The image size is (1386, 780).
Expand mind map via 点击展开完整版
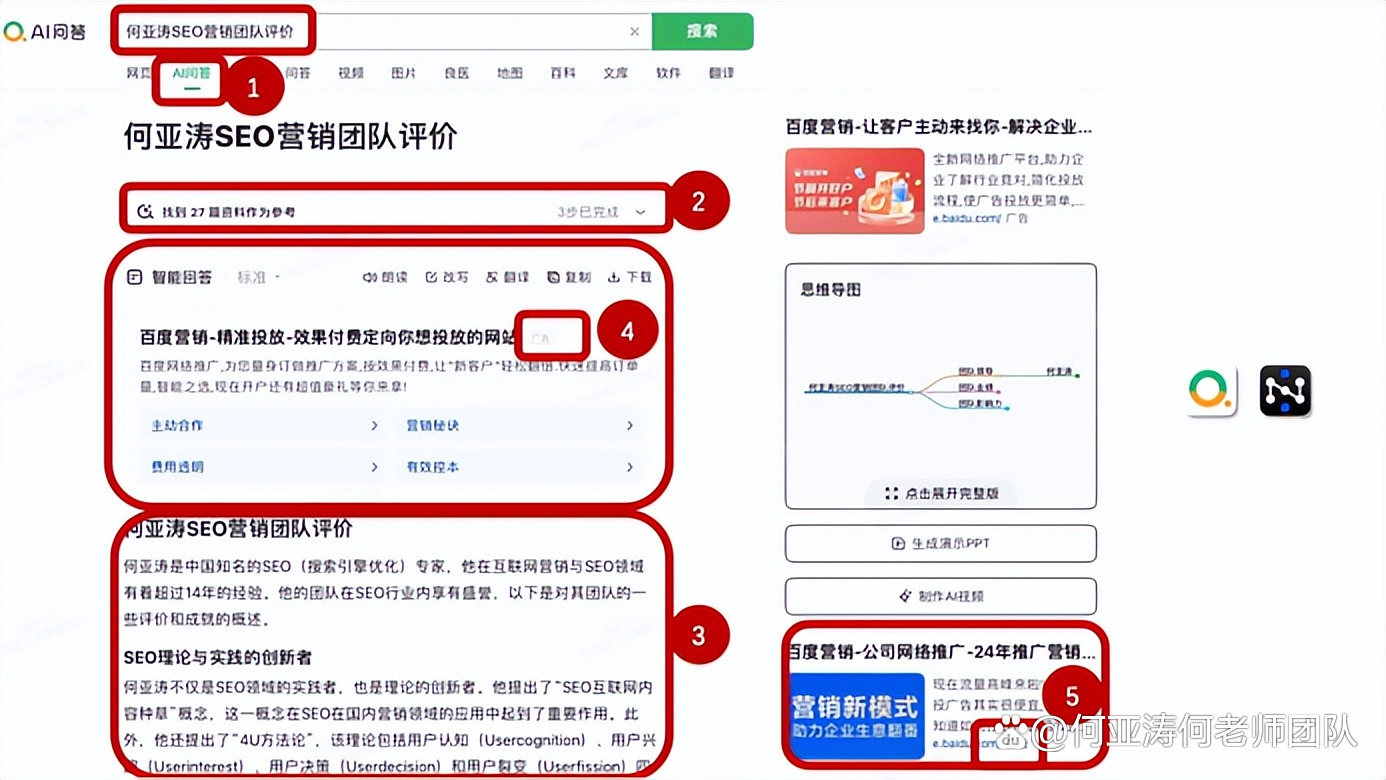941,493
